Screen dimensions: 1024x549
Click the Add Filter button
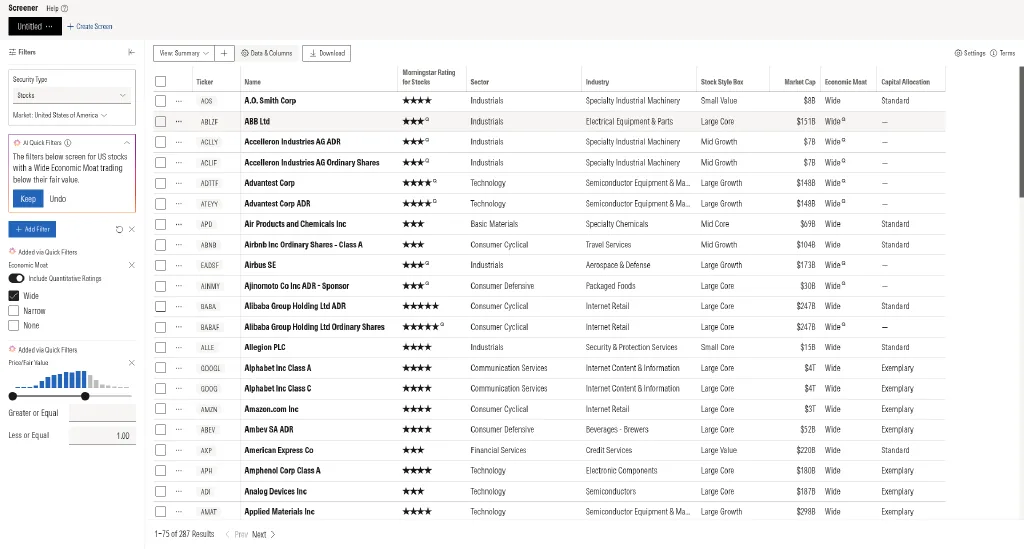pos(32,229)
